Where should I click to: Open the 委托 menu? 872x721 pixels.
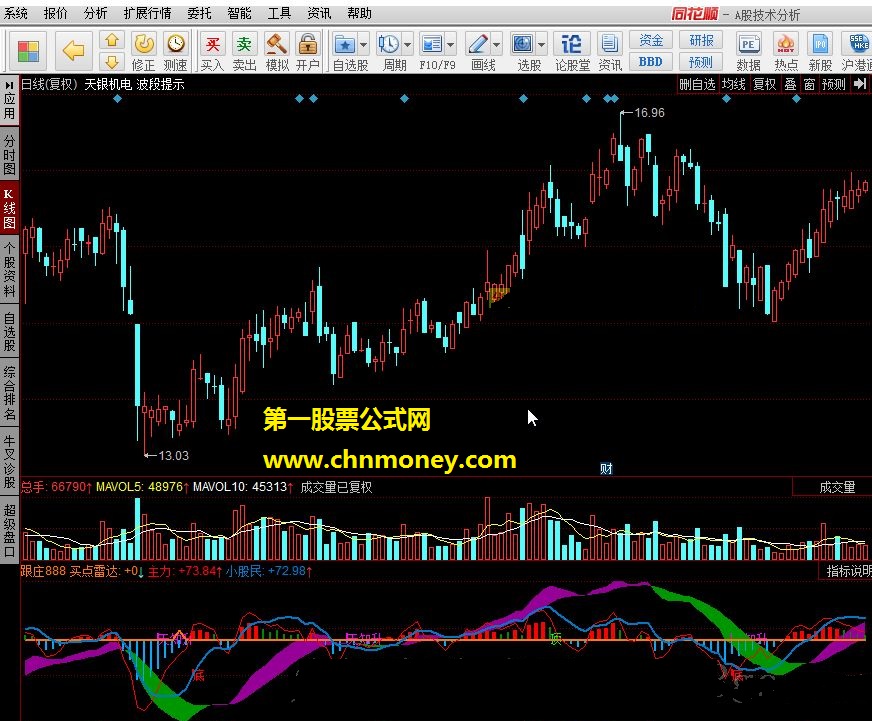click(x=200, y=13)
